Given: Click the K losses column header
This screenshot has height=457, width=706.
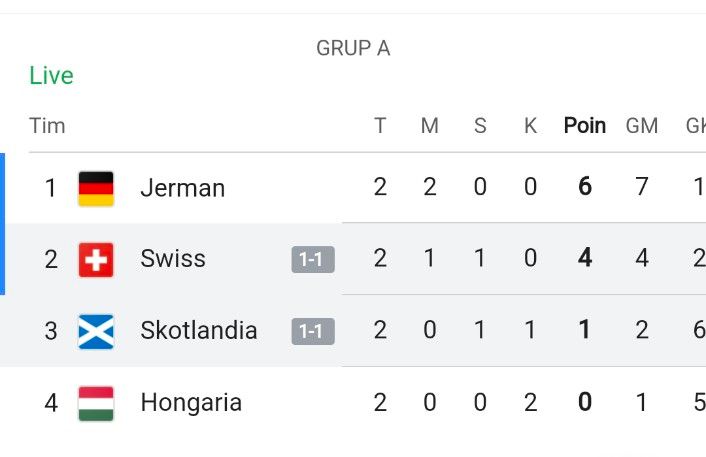Looking at the screenshot, I should pos(530,126).
